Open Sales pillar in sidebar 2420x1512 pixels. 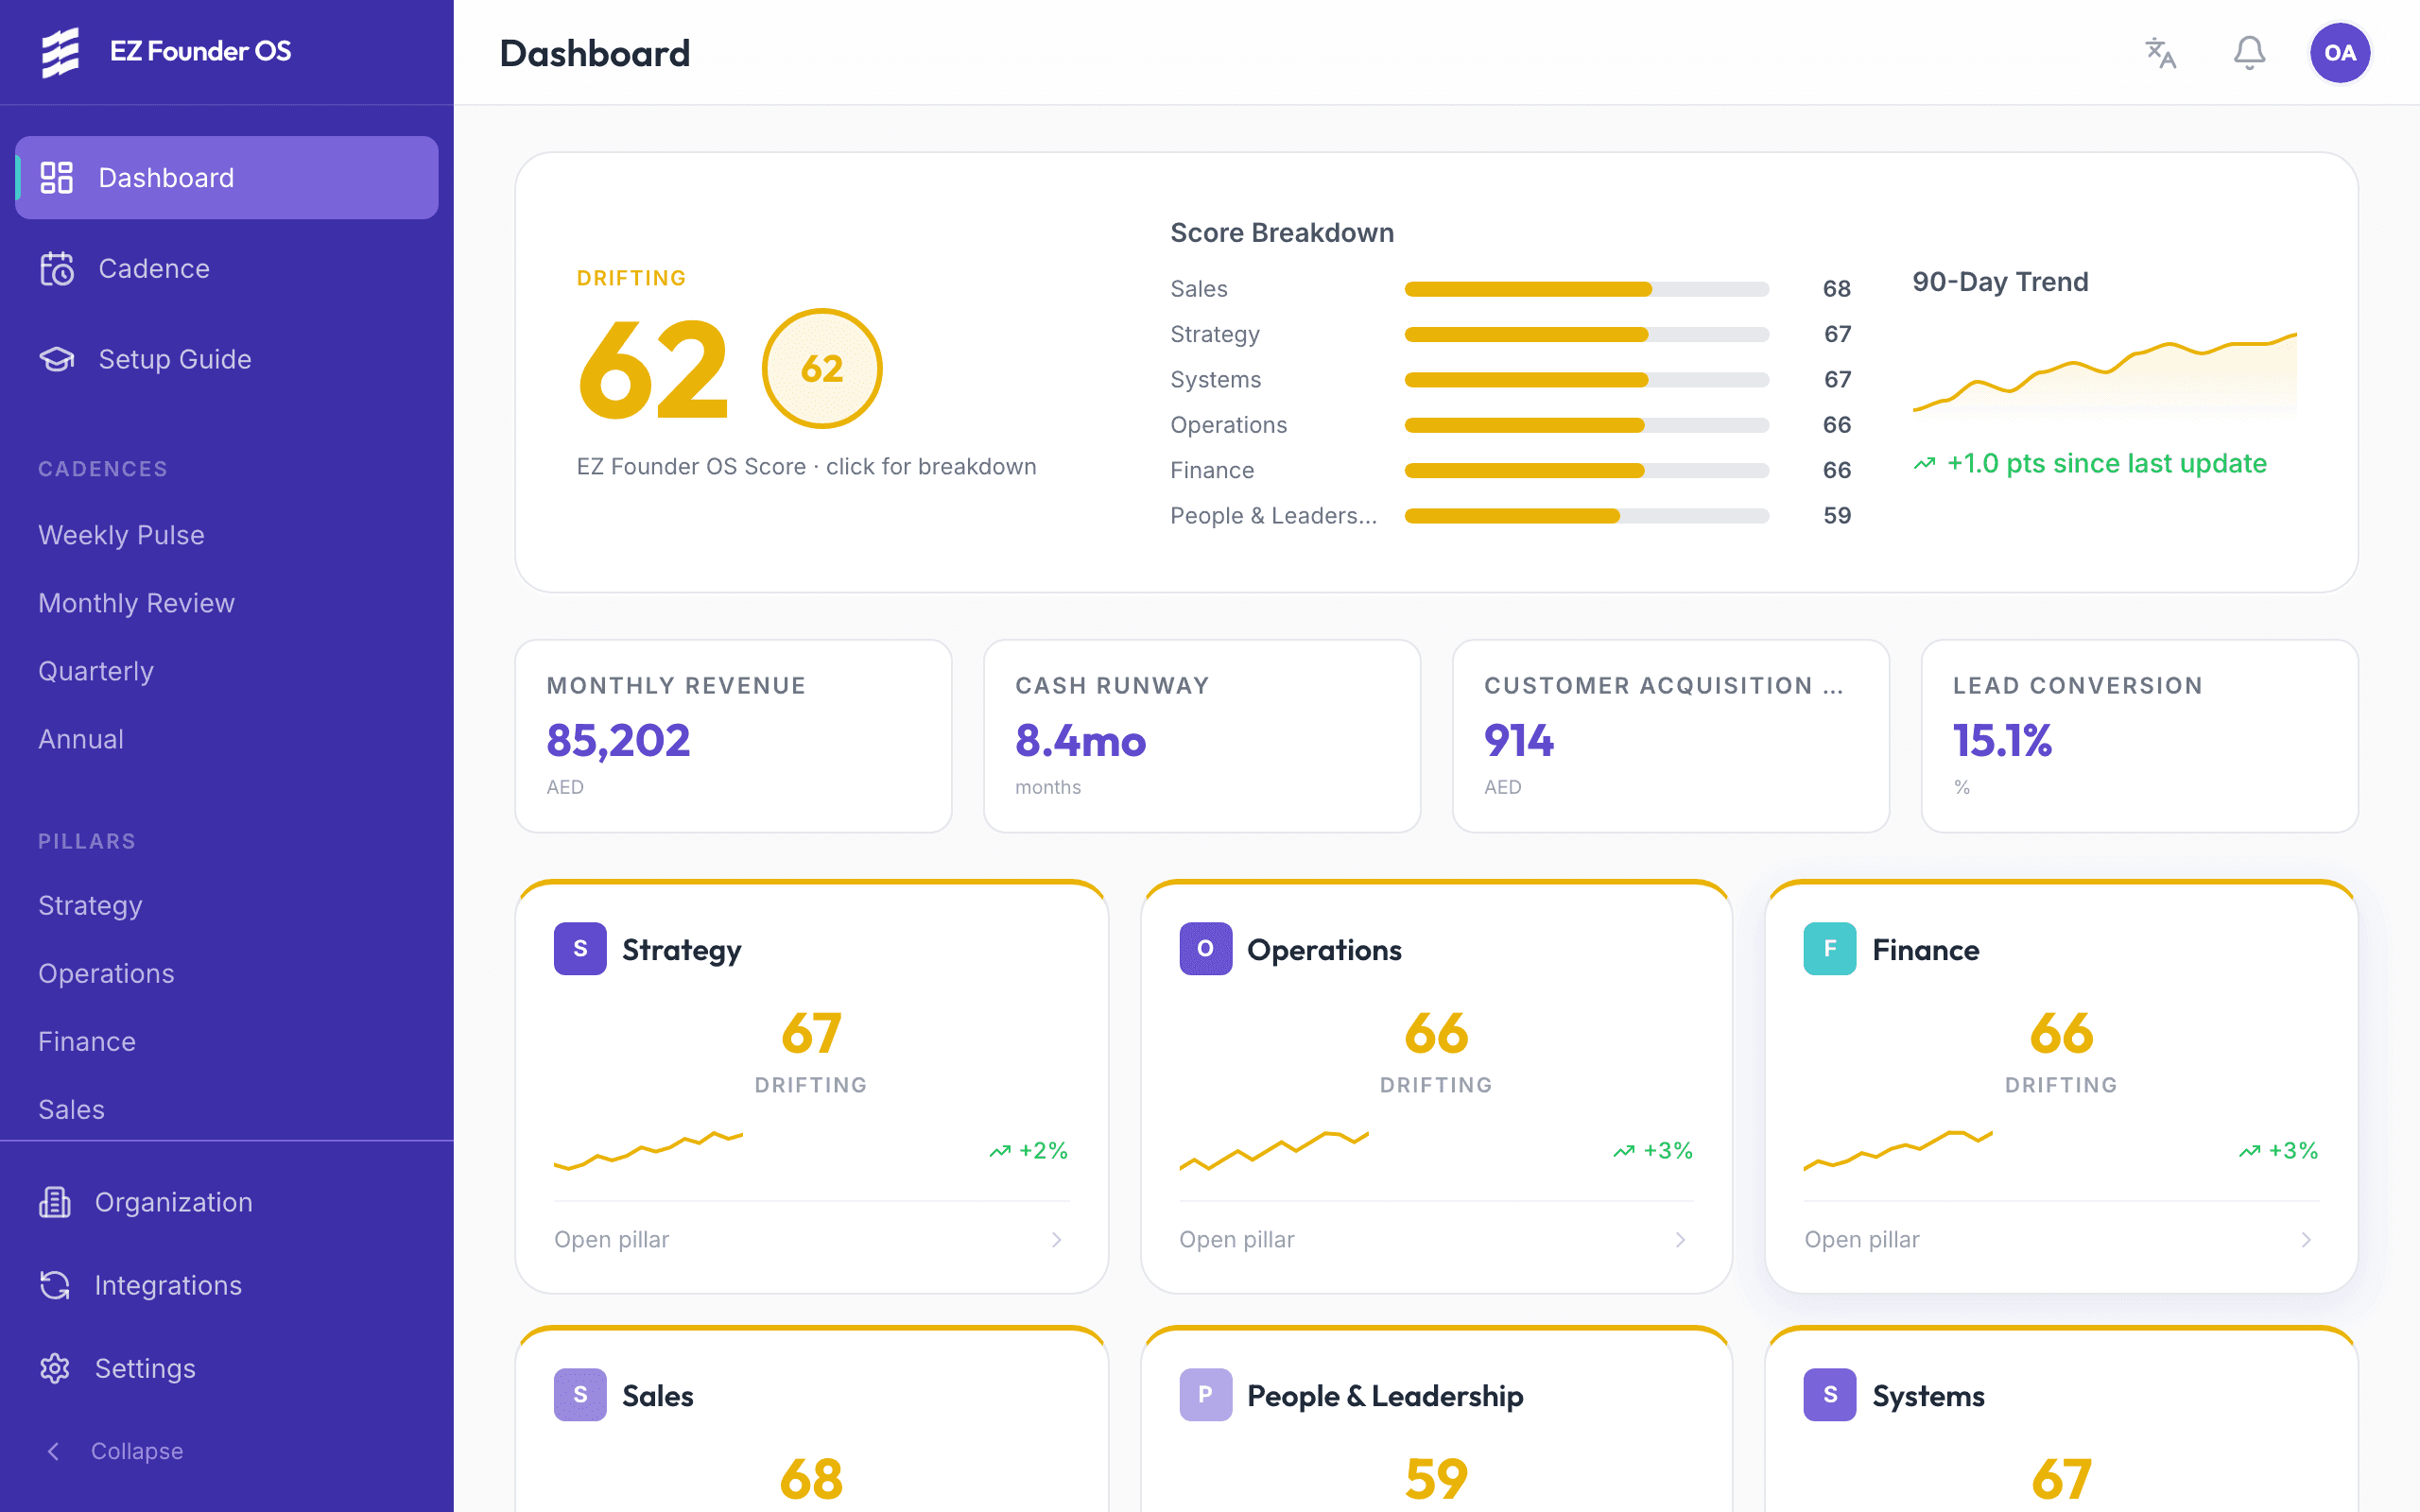click(x=71, y=1109)
